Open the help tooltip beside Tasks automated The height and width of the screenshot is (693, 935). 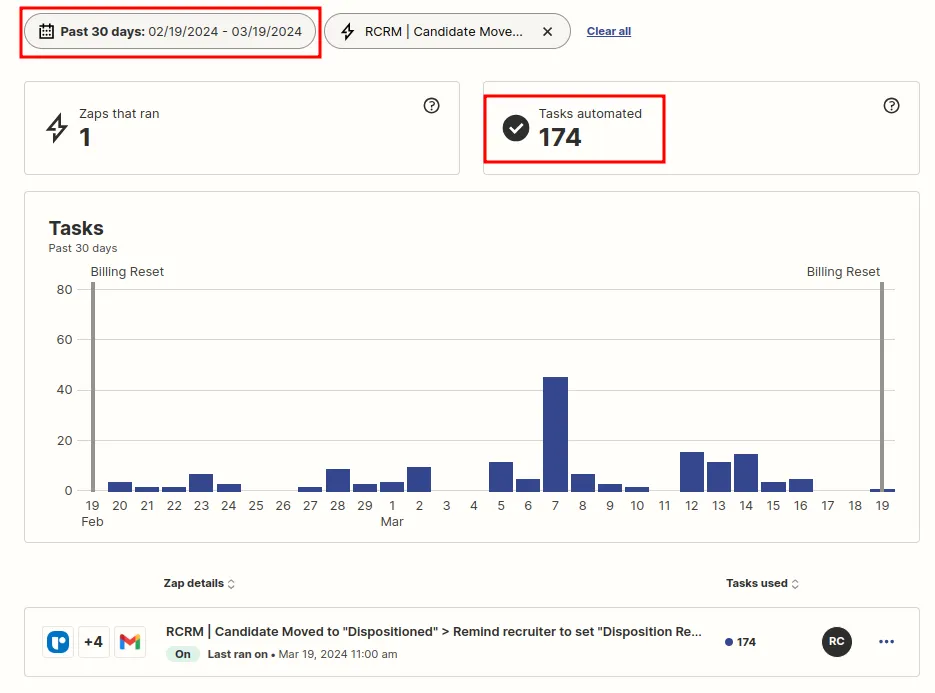(891, 105)
